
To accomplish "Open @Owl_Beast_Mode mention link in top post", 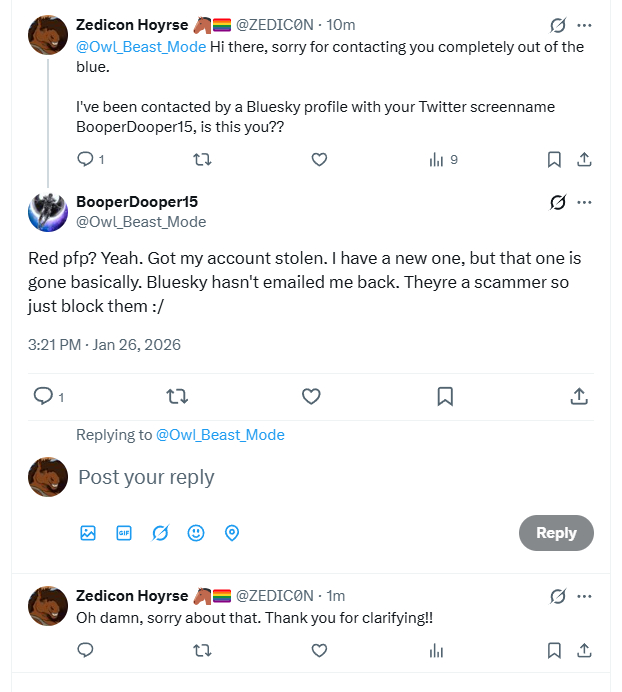I will pyautogui.click(x=141, y=47).
